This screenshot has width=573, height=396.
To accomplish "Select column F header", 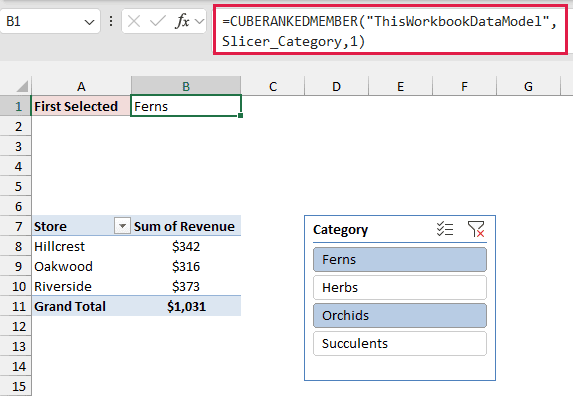I will coord(464,87).
